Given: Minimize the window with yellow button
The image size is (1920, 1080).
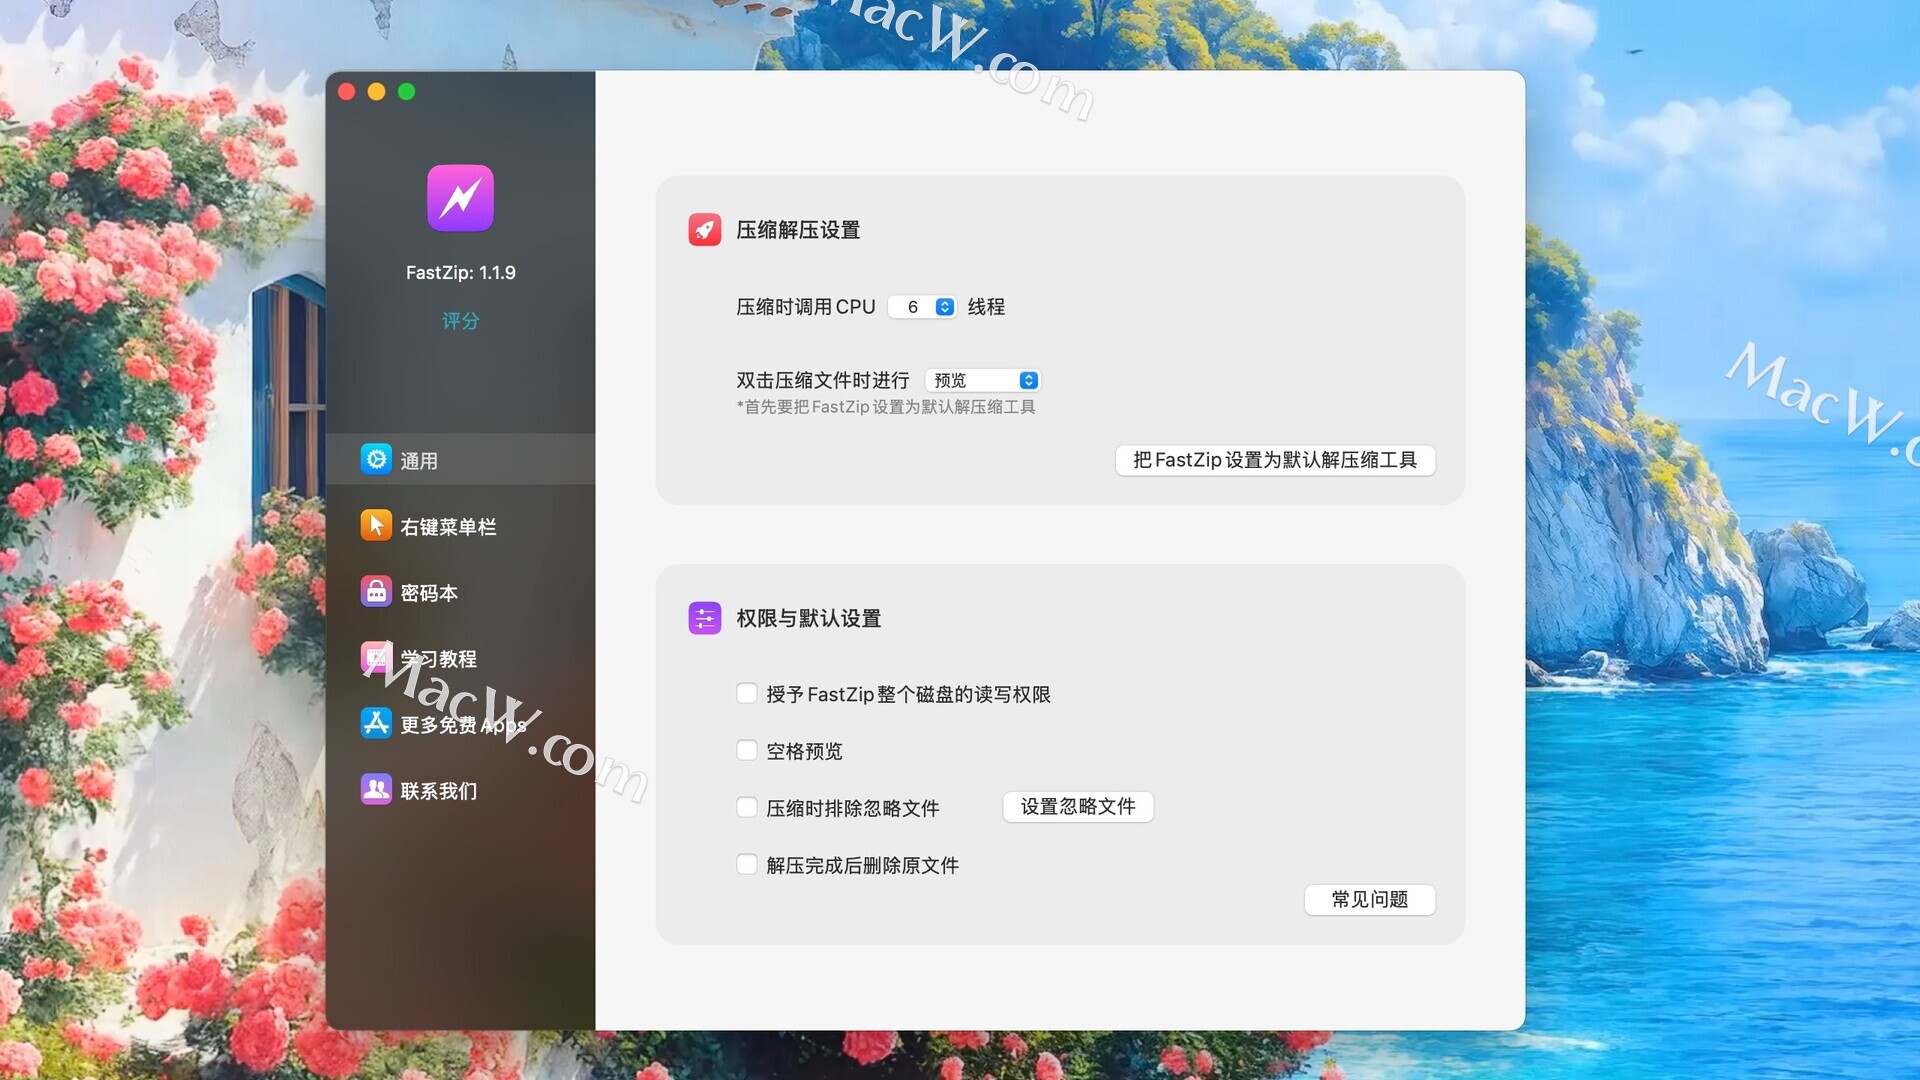Looking at the screenshot, I should tap(377, 92).
